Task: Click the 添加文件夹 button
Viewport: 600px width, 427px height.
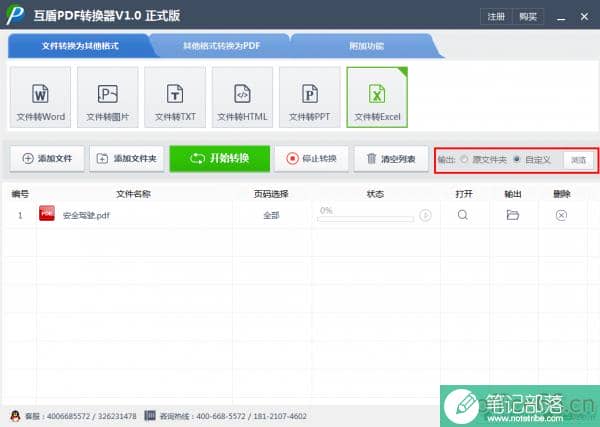Action: [x=127, y=158]
